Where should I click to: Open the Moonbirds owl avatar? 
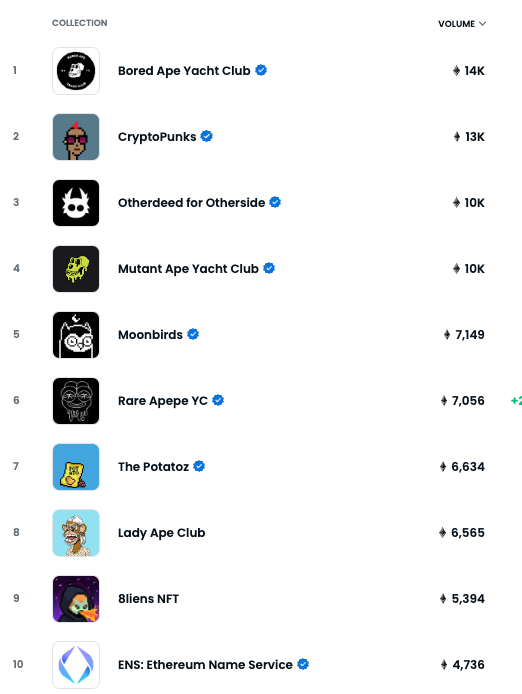click(76, 335)
